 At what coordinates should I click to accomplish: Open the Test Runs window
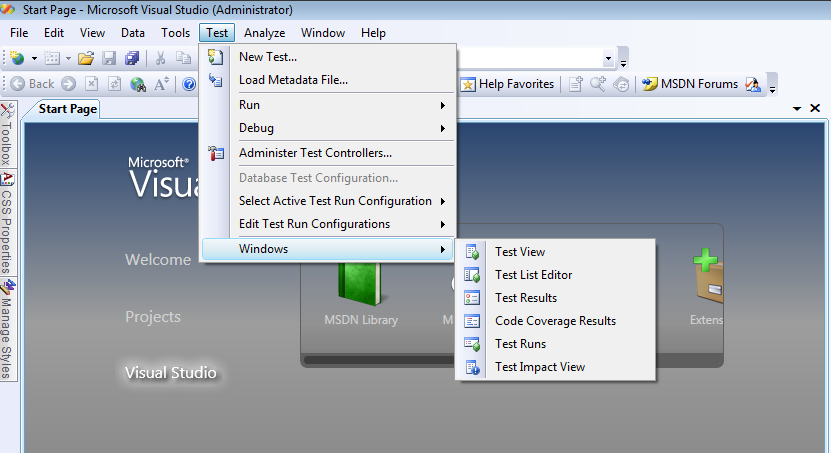[x=555, y=344]
